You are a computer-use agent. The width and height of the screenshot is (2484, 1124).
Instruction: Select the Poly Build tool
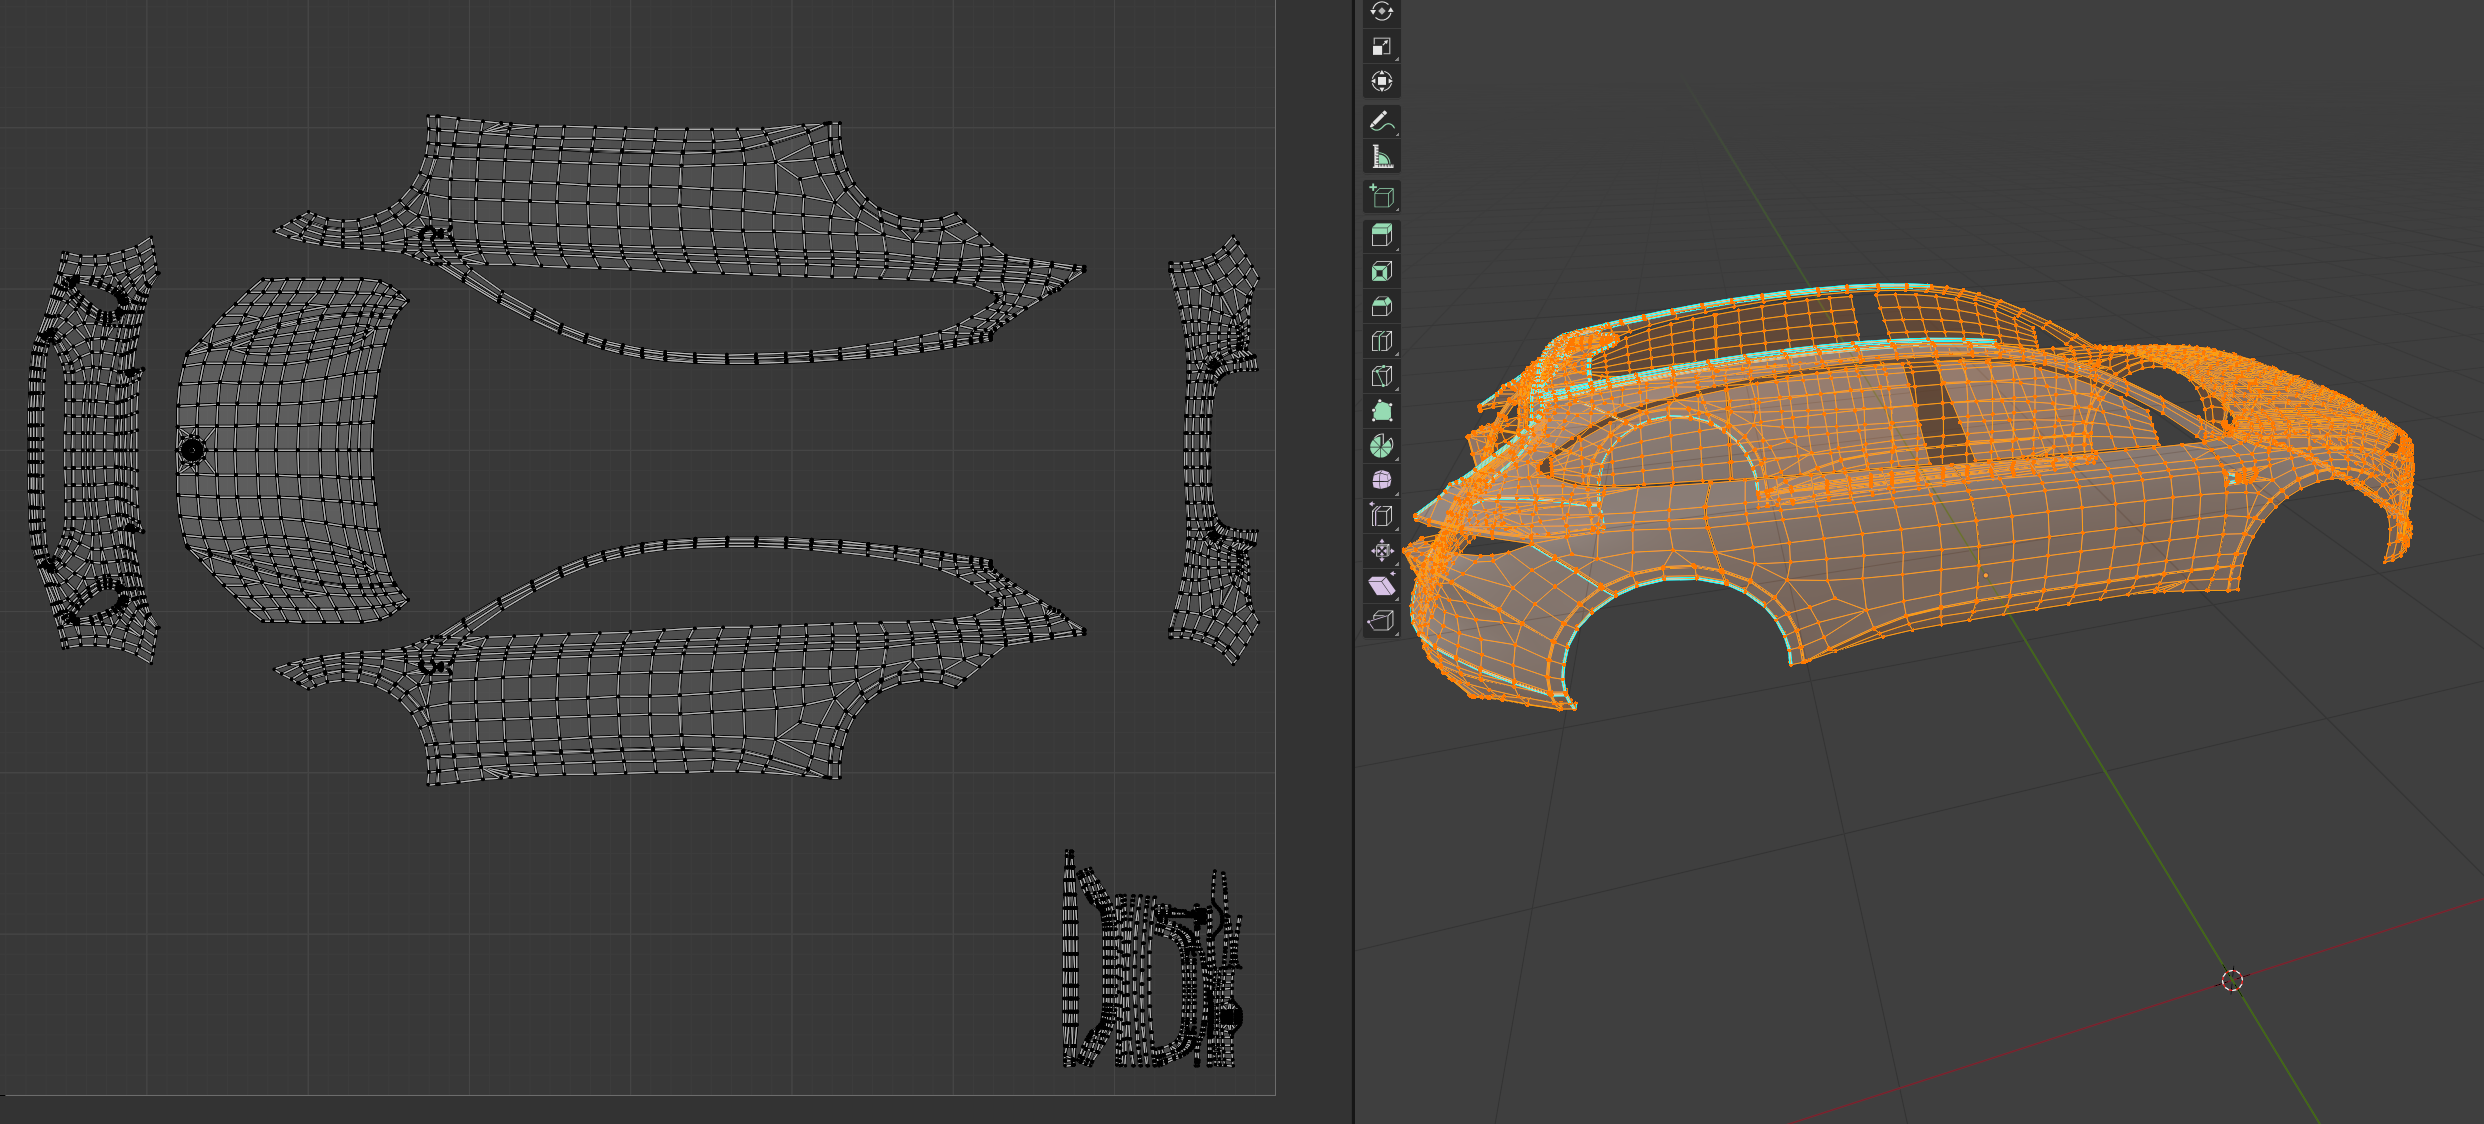[x=1381, y=411]
